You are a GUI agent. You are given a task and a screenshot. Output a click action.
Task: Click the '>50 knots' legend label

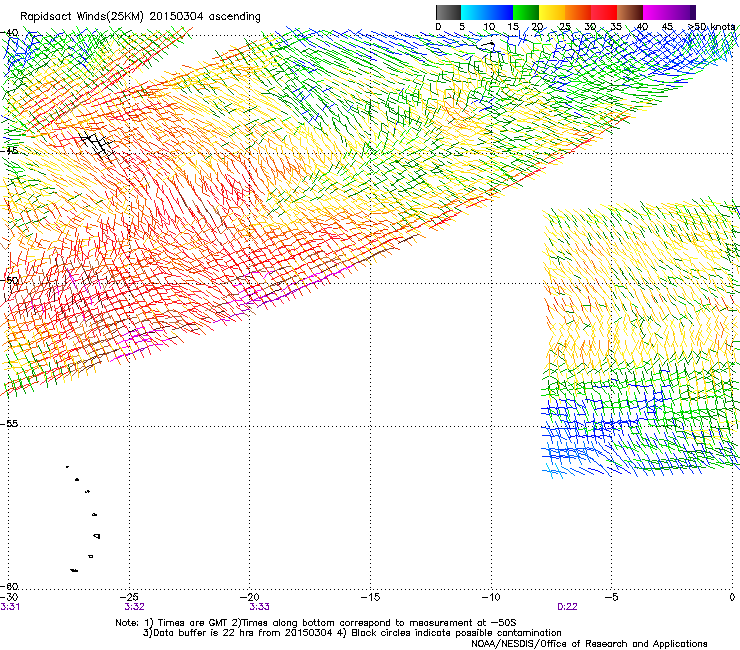point(712,26)
